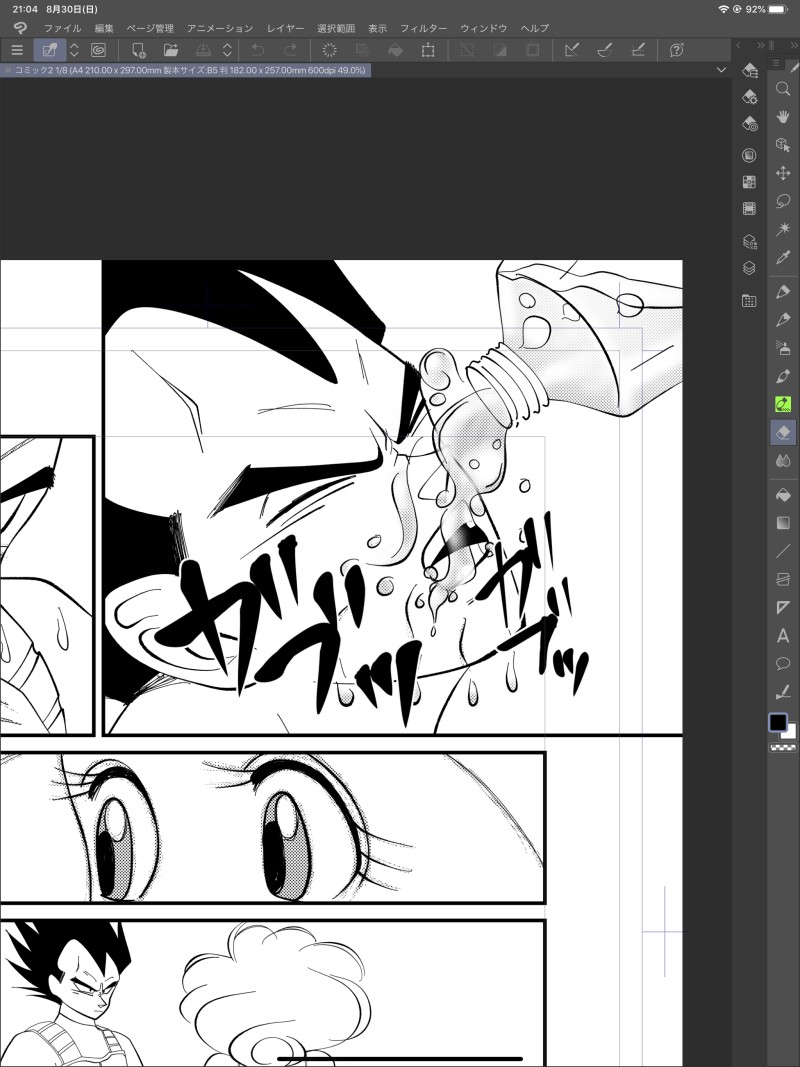The image size is (800, 1067).
Task: Toggle snap to grid
Action: 638,50
